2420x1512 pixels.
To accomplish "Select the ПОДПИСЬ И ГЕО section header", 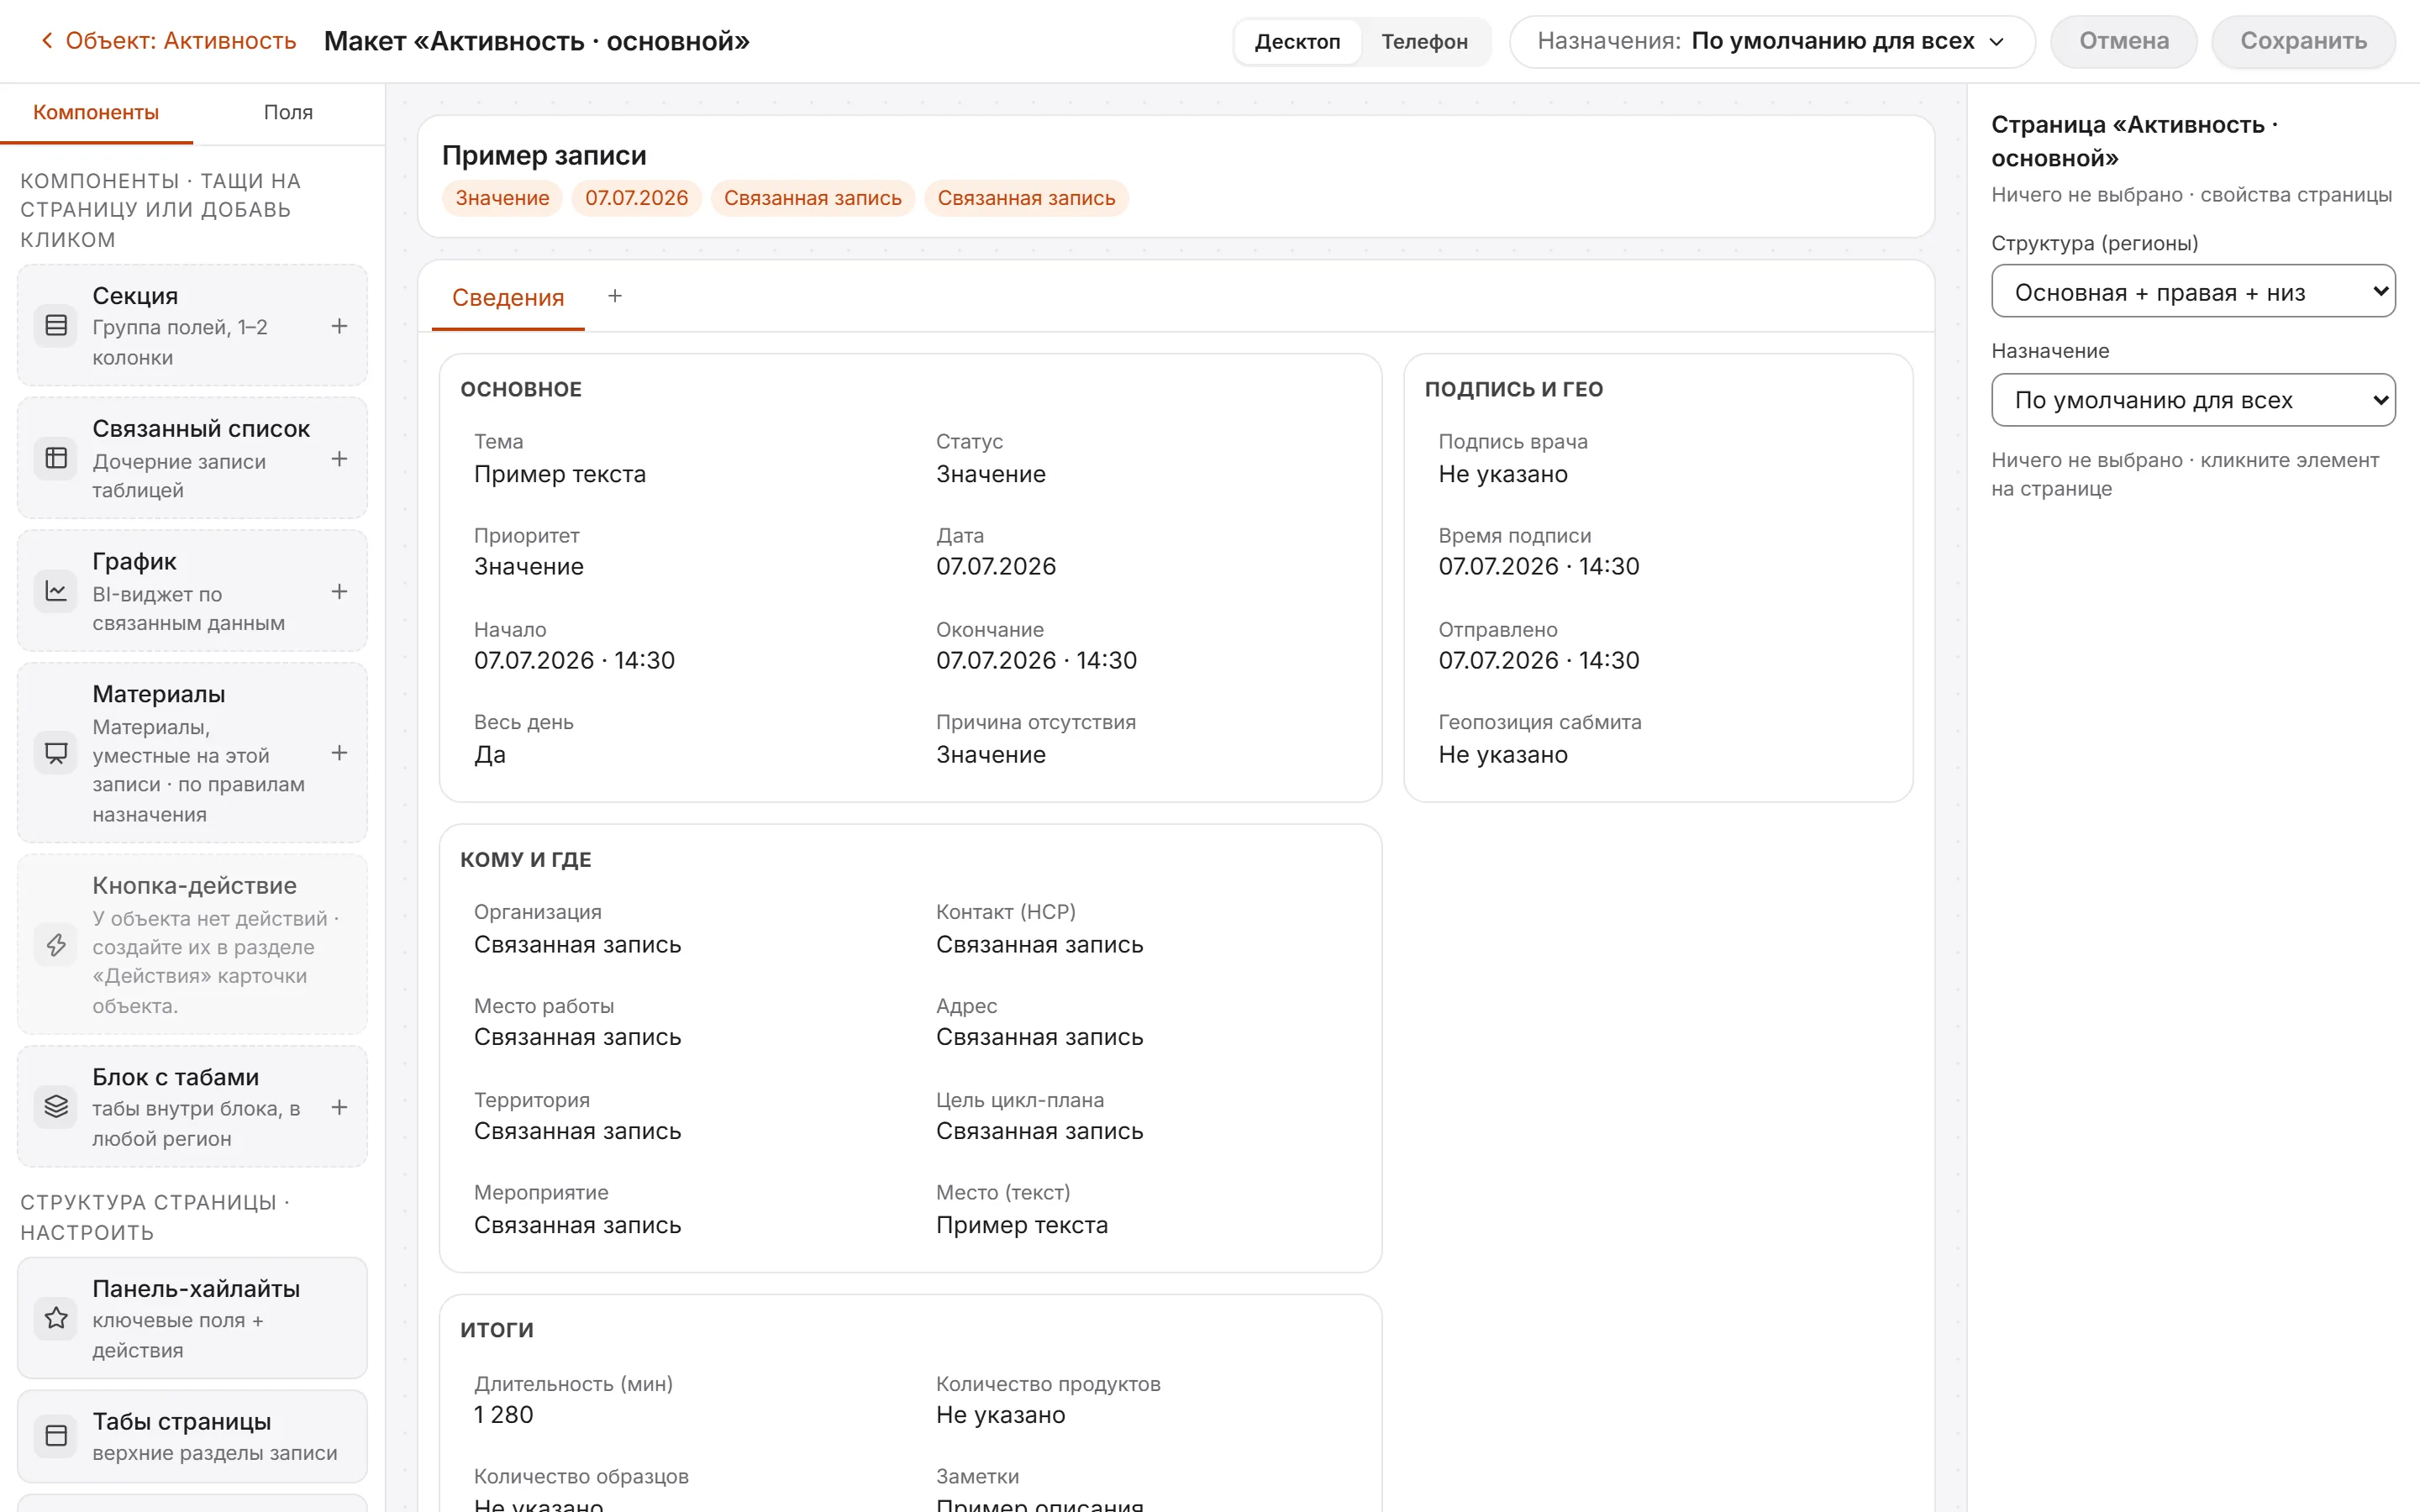I will tap(1513, 389).
